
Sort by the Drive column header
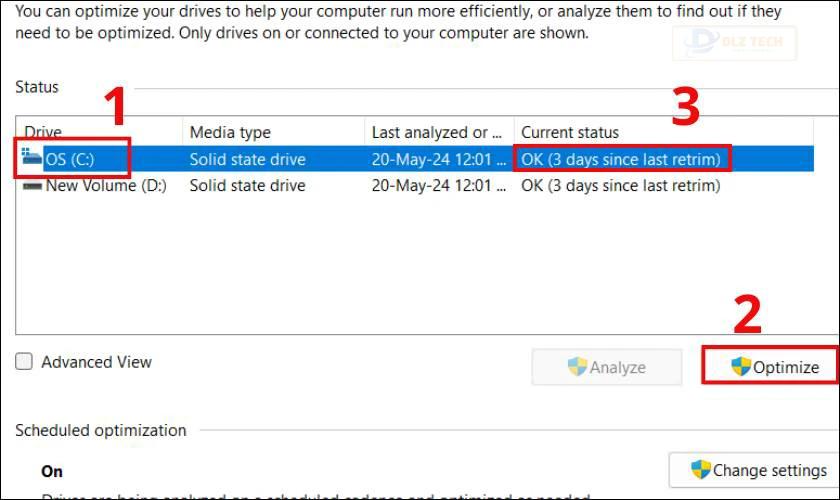43,132
